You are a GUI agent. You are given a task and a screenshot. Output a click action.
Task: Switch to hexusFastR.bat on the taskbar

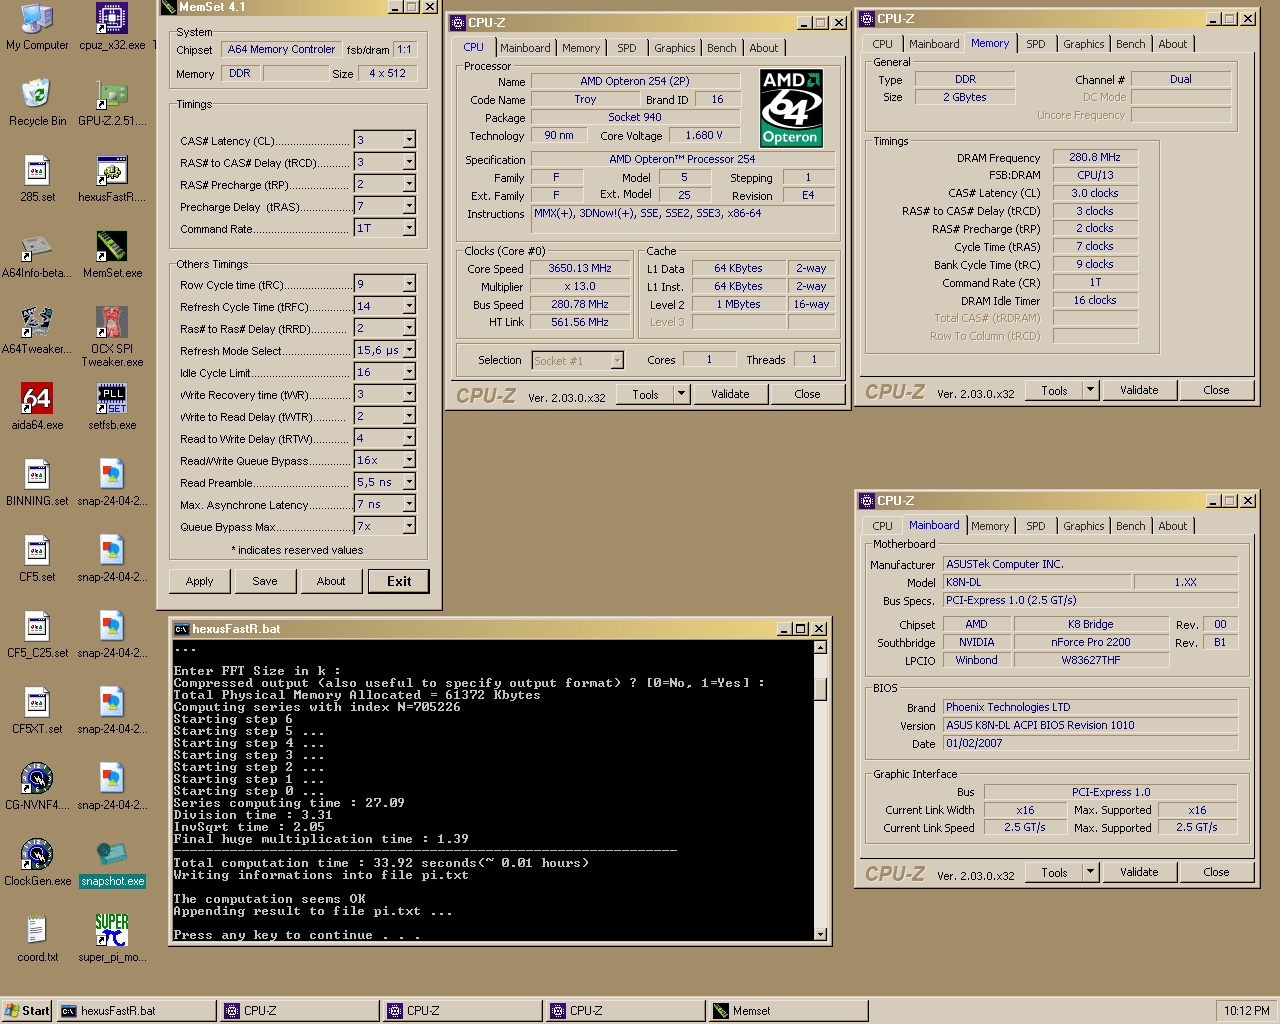[137, 1011]
